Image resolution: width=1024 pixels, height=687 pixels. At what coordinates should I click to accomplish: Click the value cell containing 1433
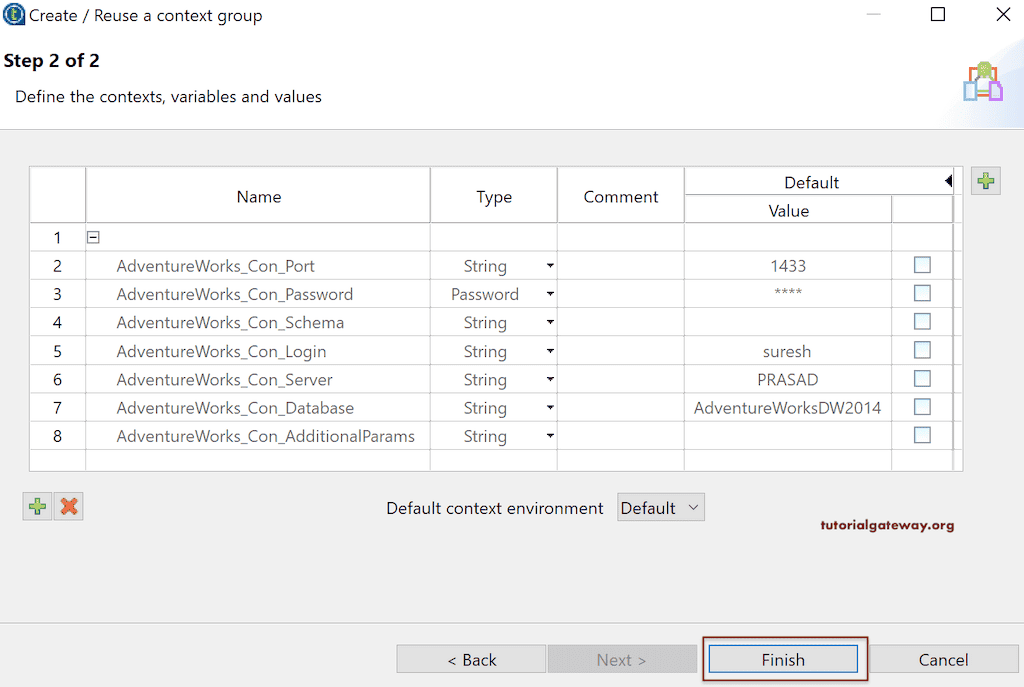click(788, 266)
